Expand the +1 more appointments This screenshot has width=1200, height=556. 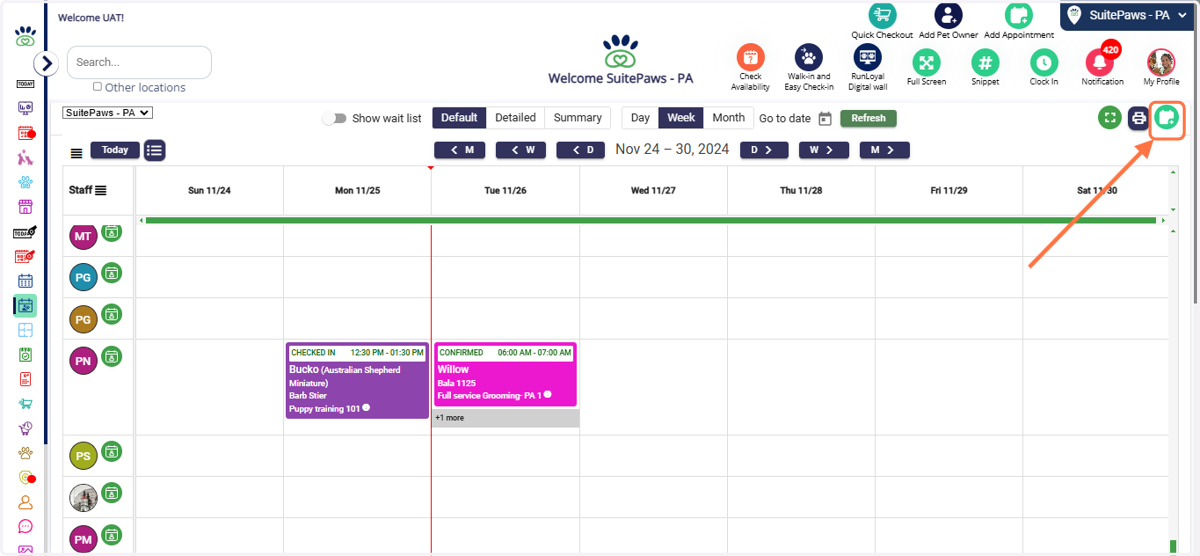pos(506,418)
